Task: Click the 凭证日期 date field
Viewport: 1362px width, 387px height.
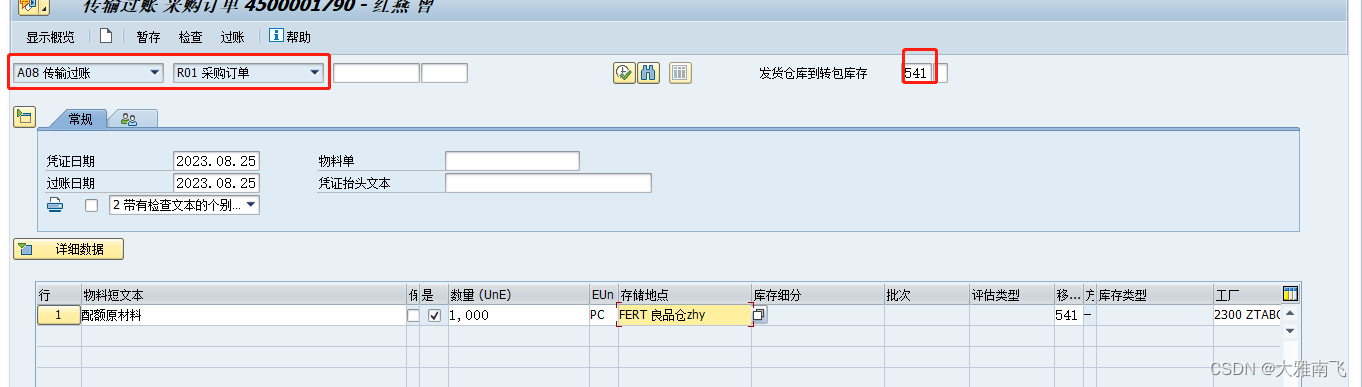Action: 216,161
